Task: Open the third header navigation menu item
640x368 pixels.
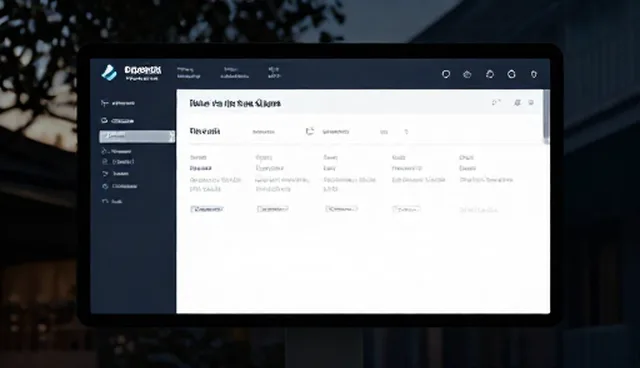Action: pyautogui.click(x=274, y=73)
